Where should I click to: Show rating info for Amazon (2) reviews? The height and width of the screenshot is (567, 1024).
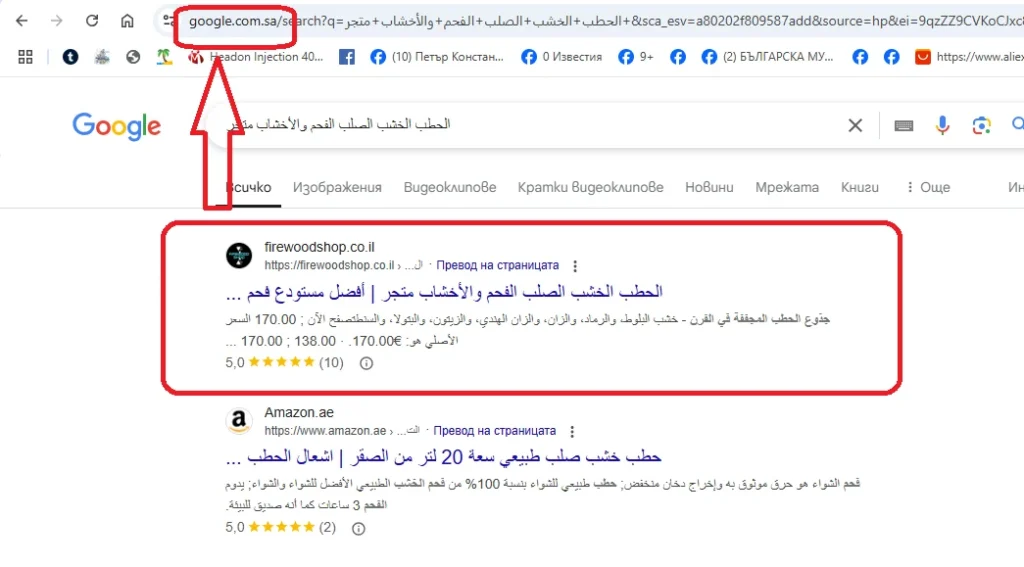point(359,528)
